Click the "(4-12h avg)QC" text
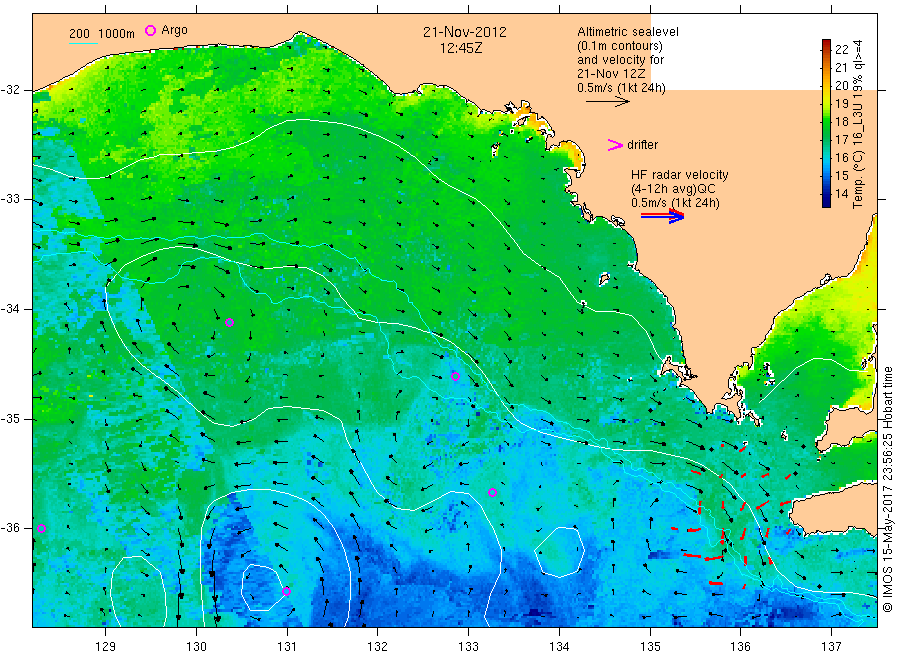Image resolution: width=900 pixels, height=660 pixels. [x=673, y=189]
